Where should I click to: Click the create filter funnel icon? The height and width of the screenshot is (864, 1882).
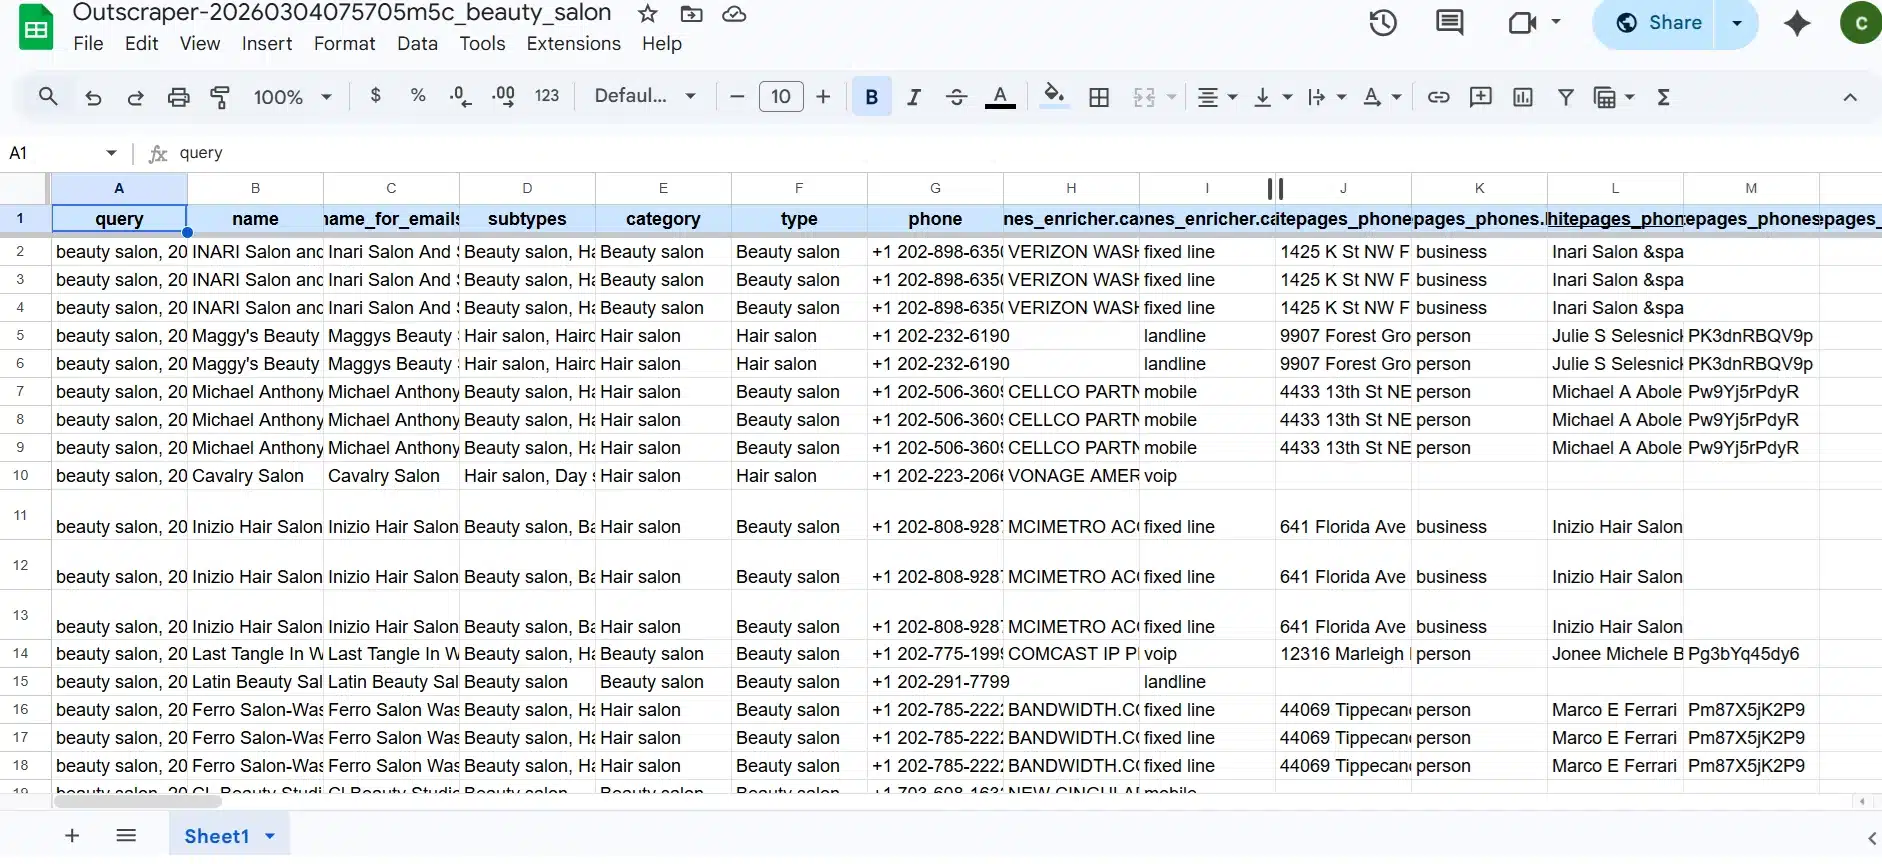coord(1566,97)
